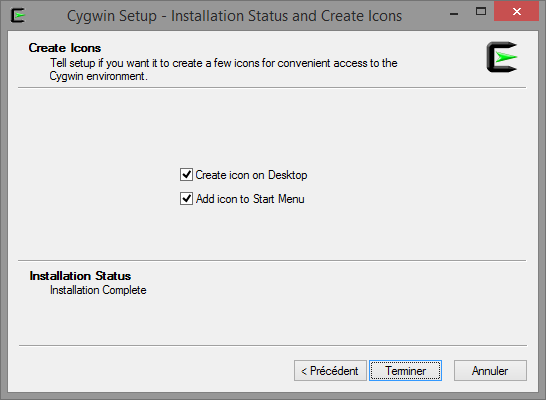
Task: Click the separator line above the bottom buttons
Action: coord(273,346)
